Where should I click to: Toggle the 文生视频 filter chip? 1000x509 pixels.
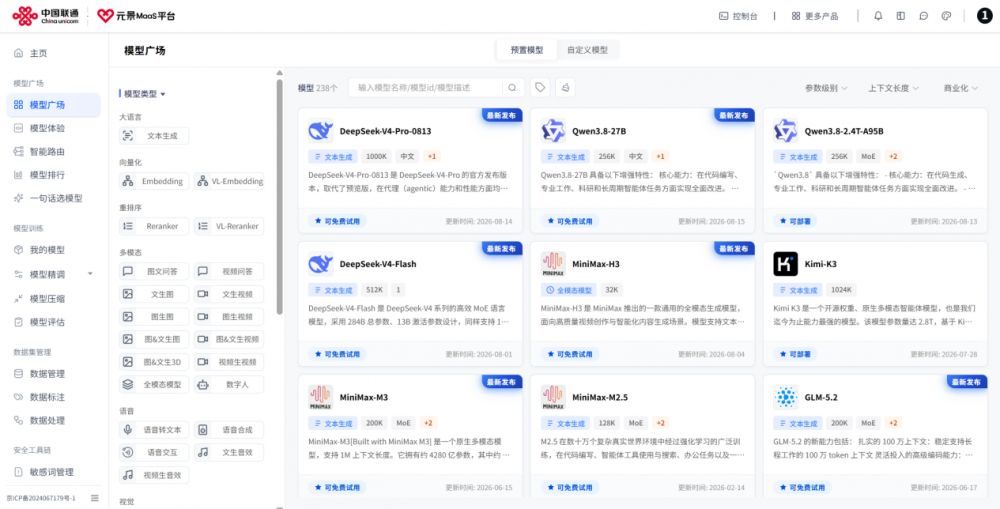[x=229, y=294]
